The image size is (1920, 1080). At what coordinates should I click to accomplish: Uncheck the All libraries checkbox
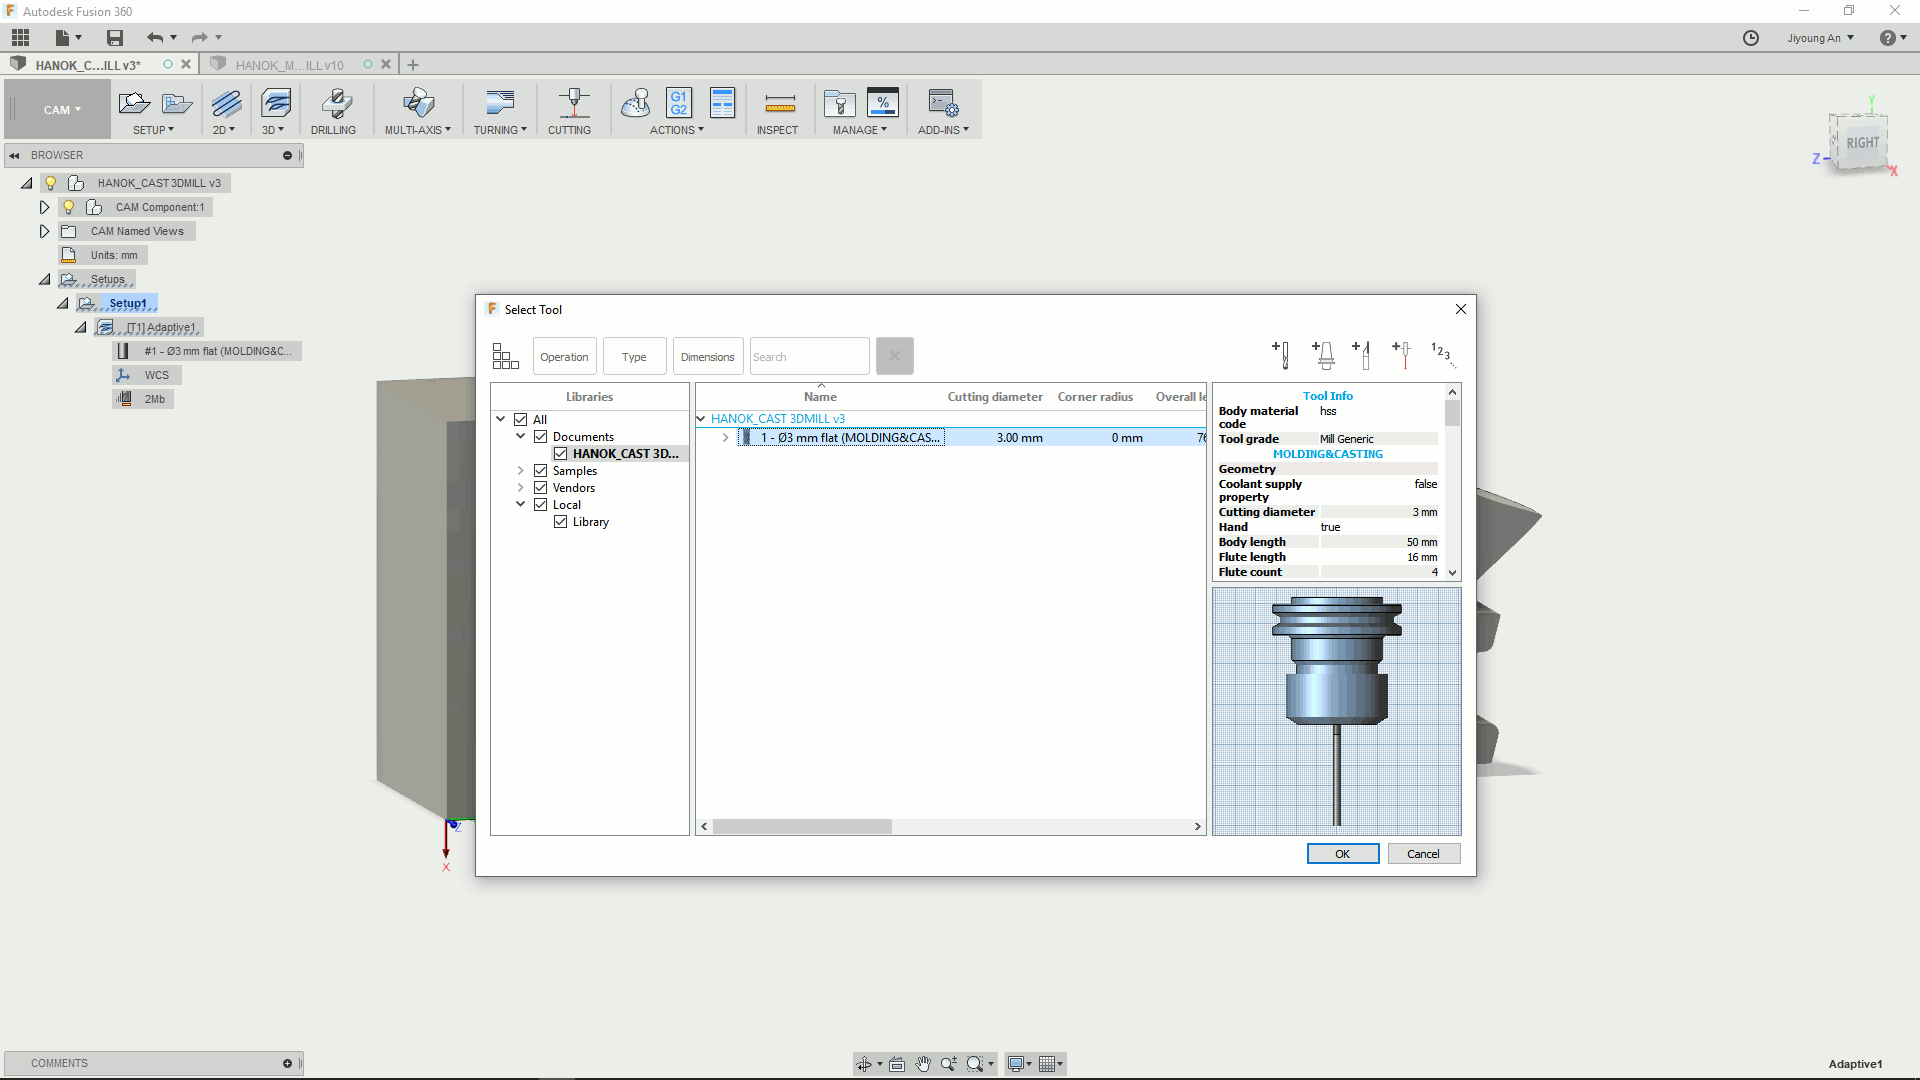[521, 420]
